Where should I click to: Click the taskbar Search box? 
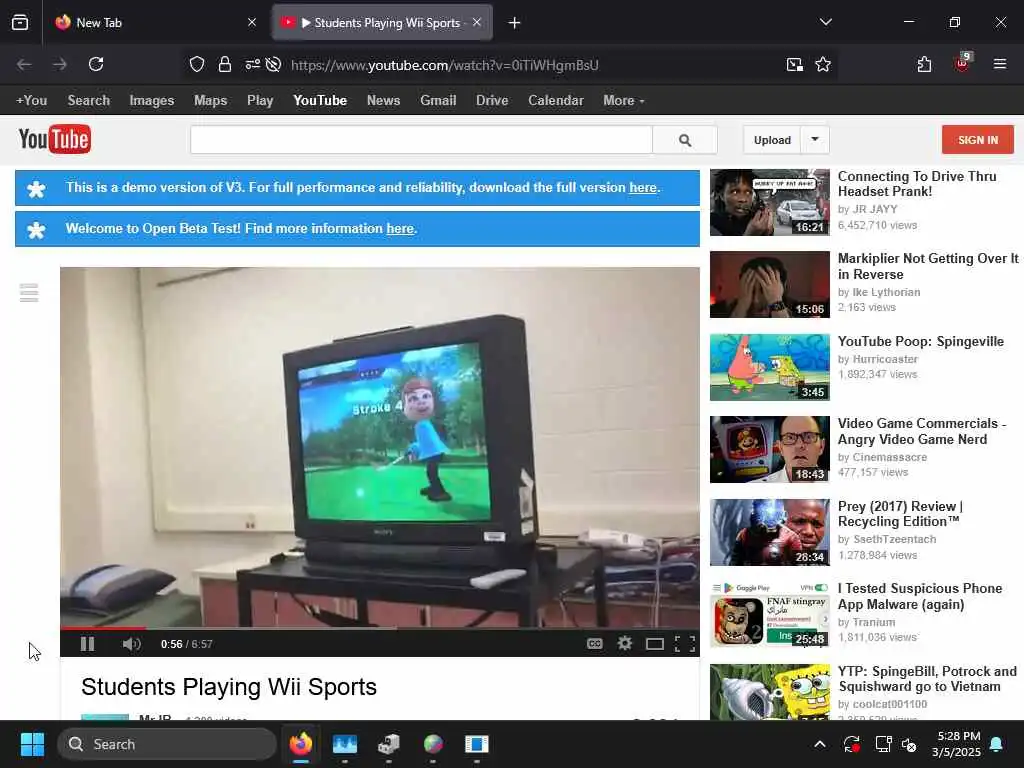pos(167,744)
